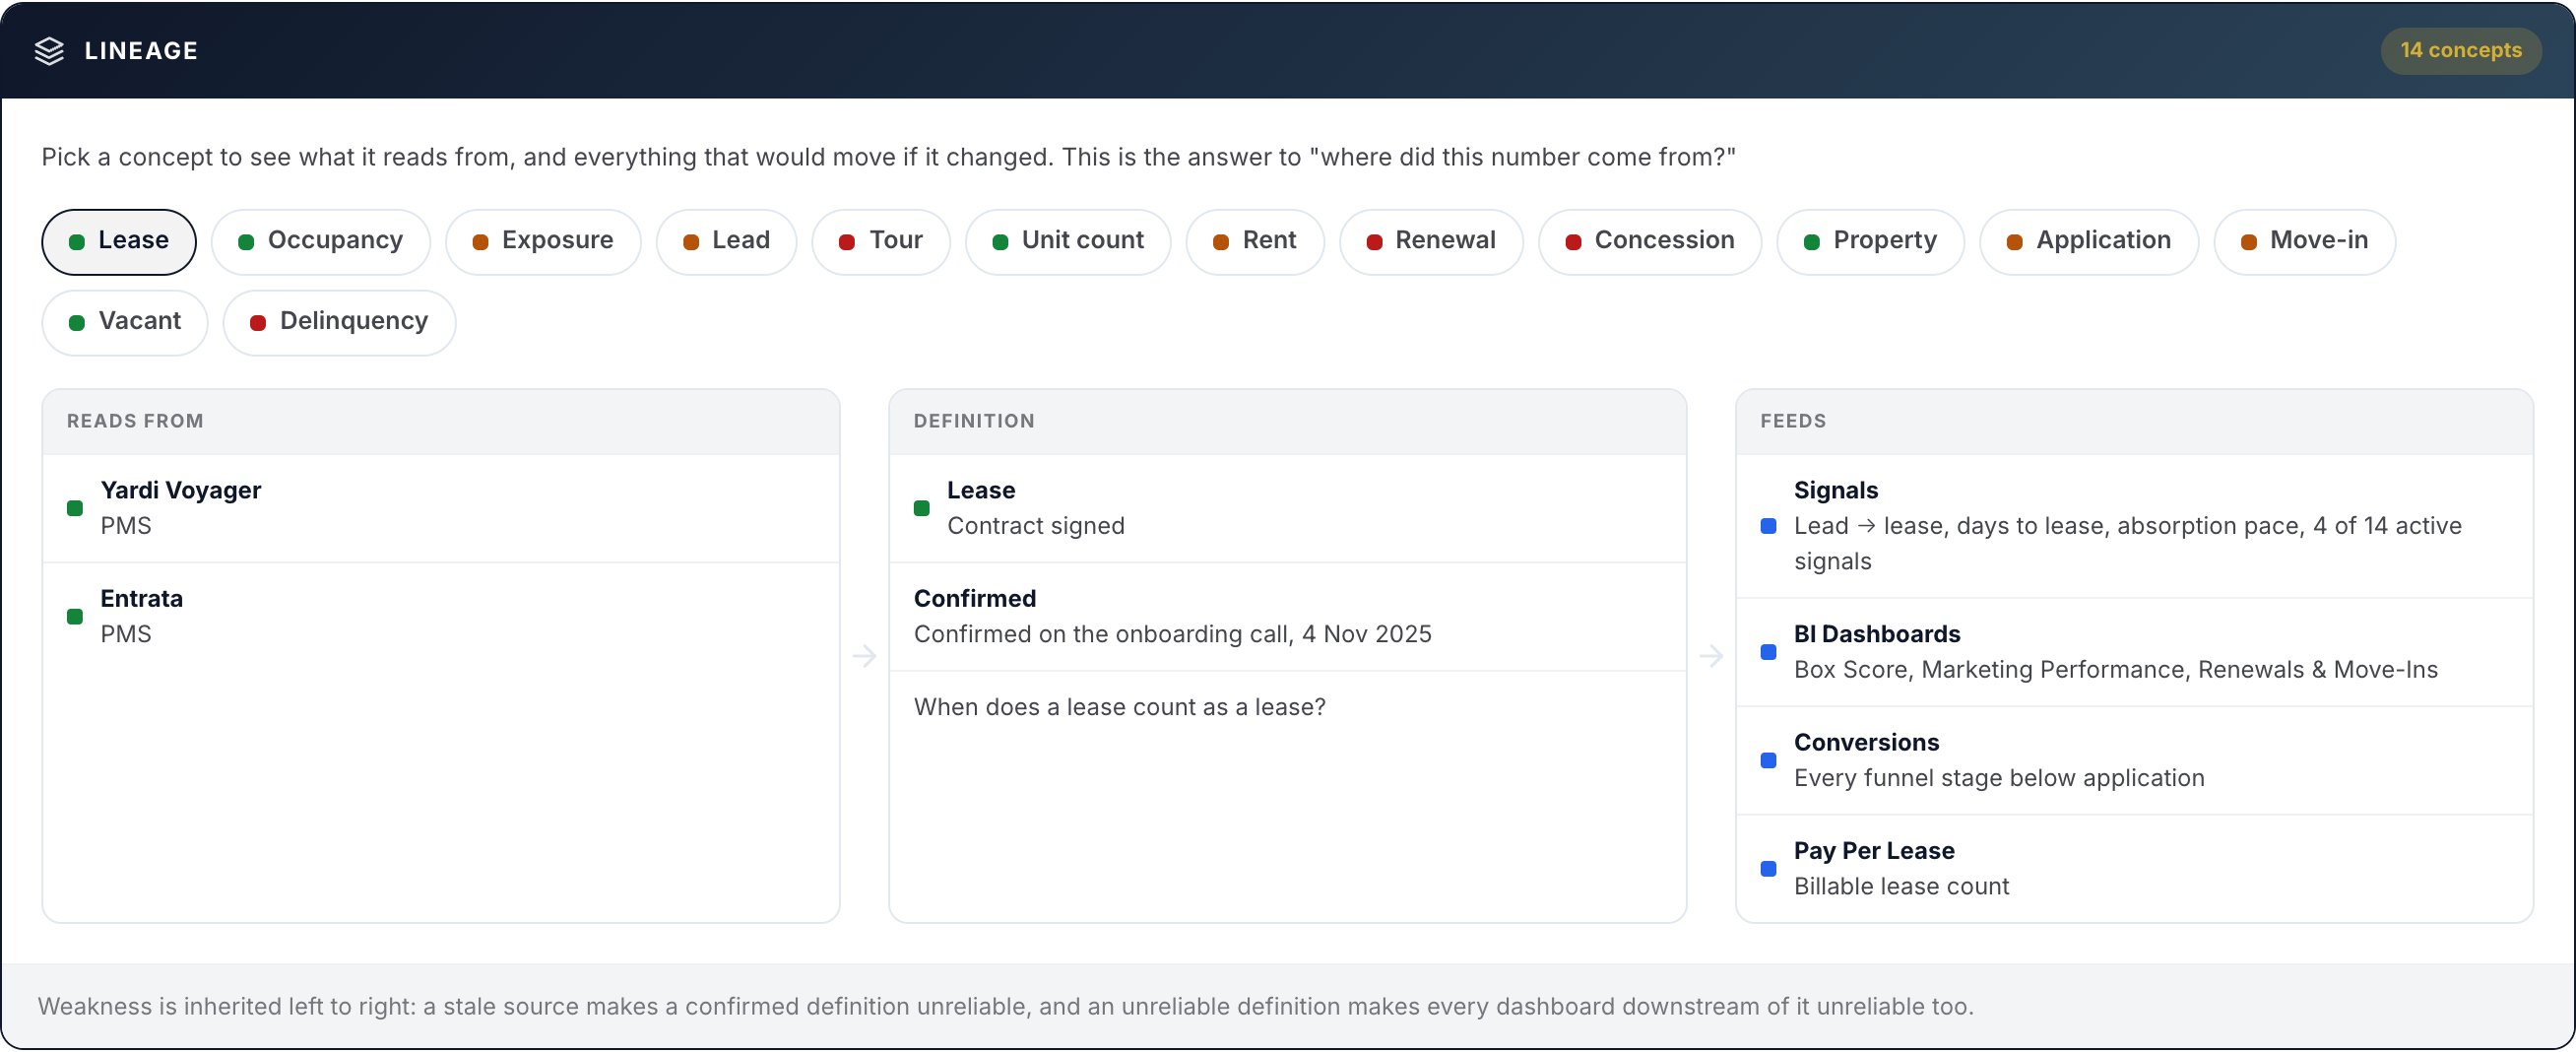Click the DEFINITION panel header

pos(1288,422)
